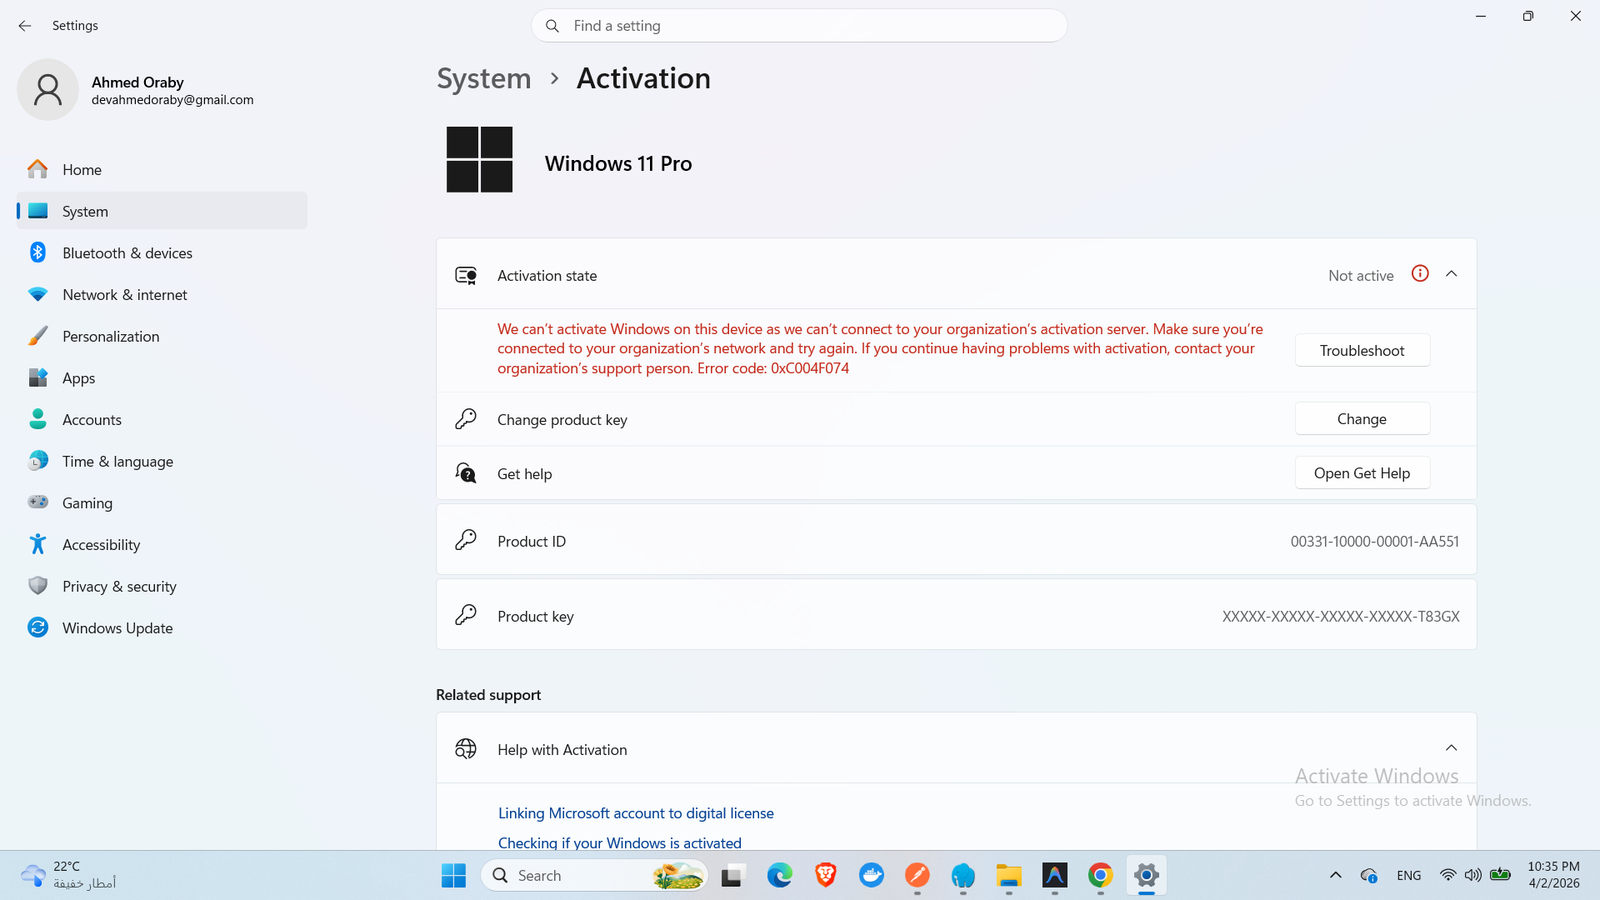Viewport: 1600px width, 900px height.
Task: Collapse the Activation state section
Action: 1451,274
